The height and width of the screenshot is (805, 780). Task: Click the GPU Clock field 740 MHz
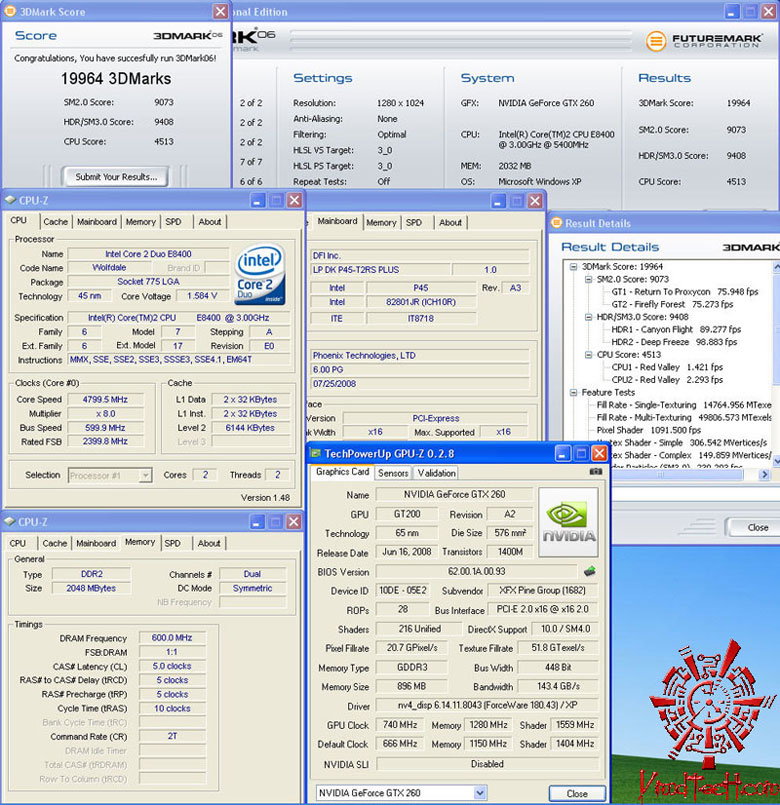[400, 724]
